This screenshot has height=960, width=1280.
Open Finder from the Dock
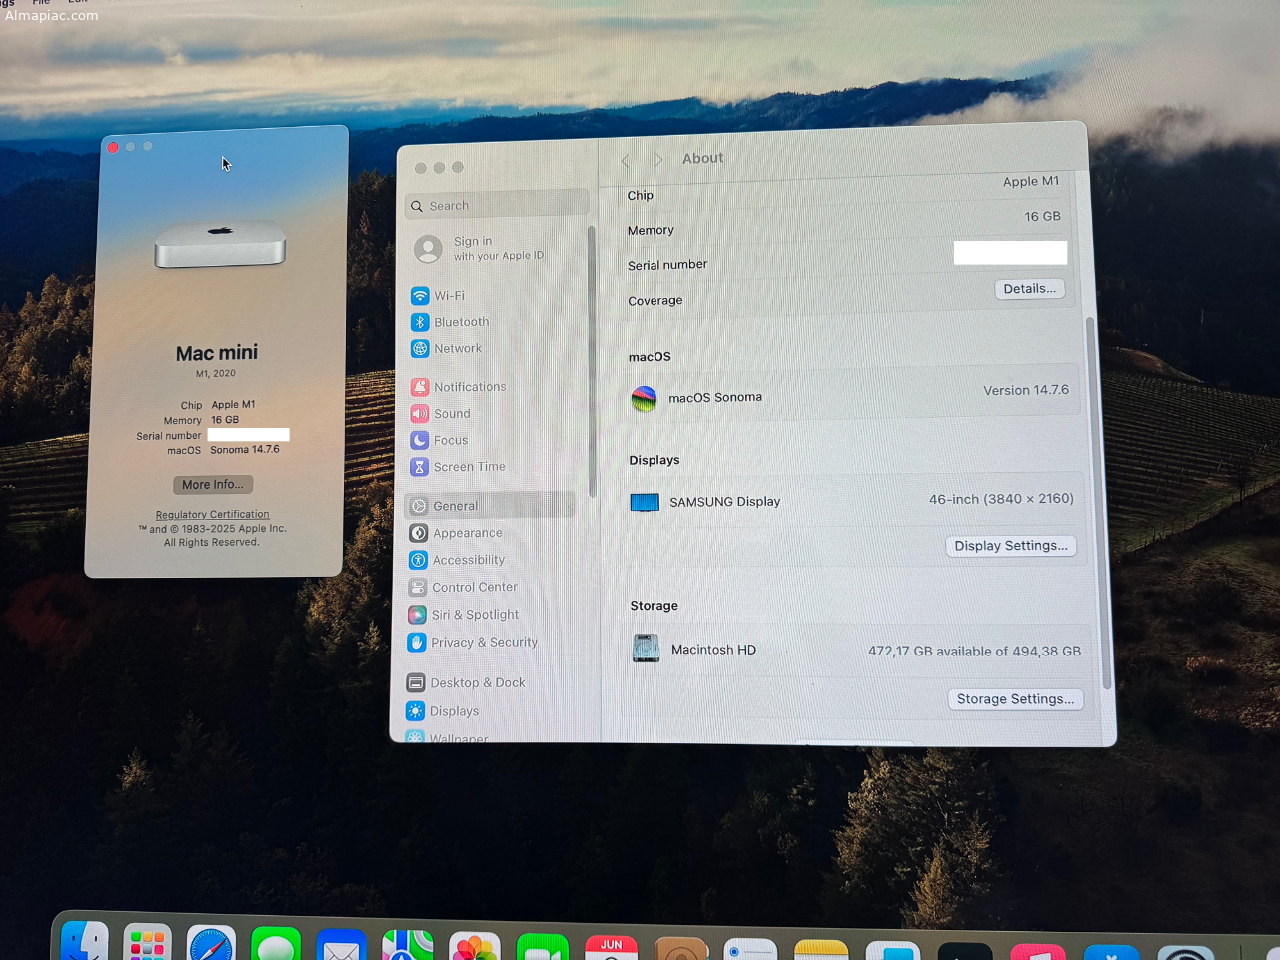pos(85,943)
